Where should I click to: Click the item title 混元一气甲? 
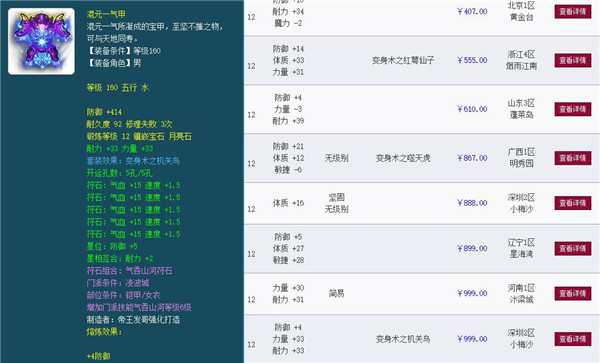(x=106, y=14)
